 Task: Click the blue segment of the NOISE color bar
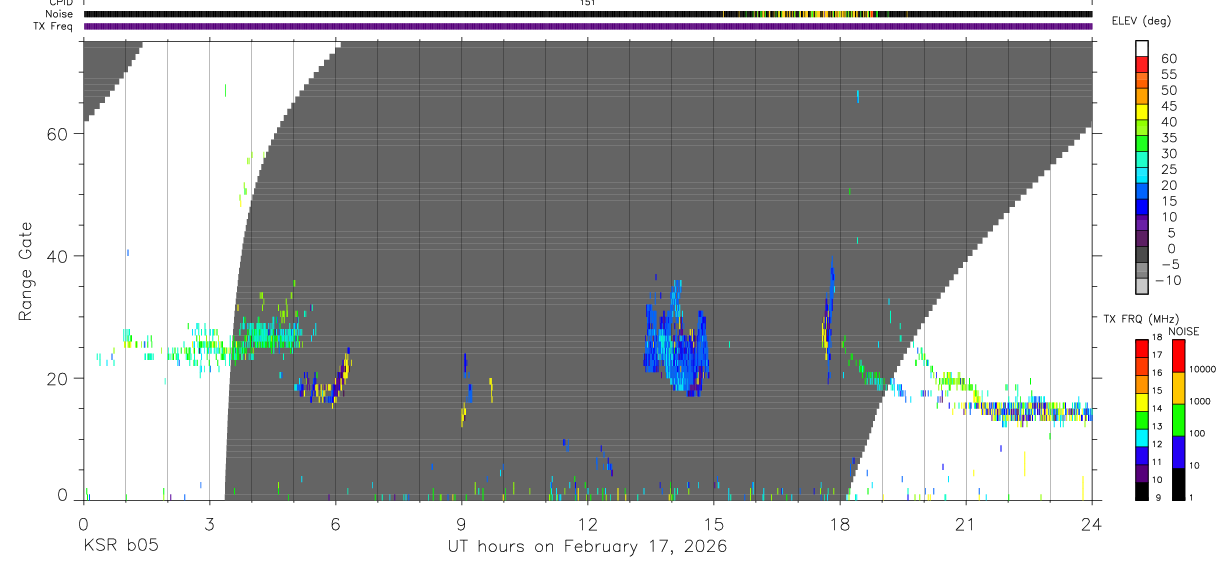click(x=1179, y=452)
